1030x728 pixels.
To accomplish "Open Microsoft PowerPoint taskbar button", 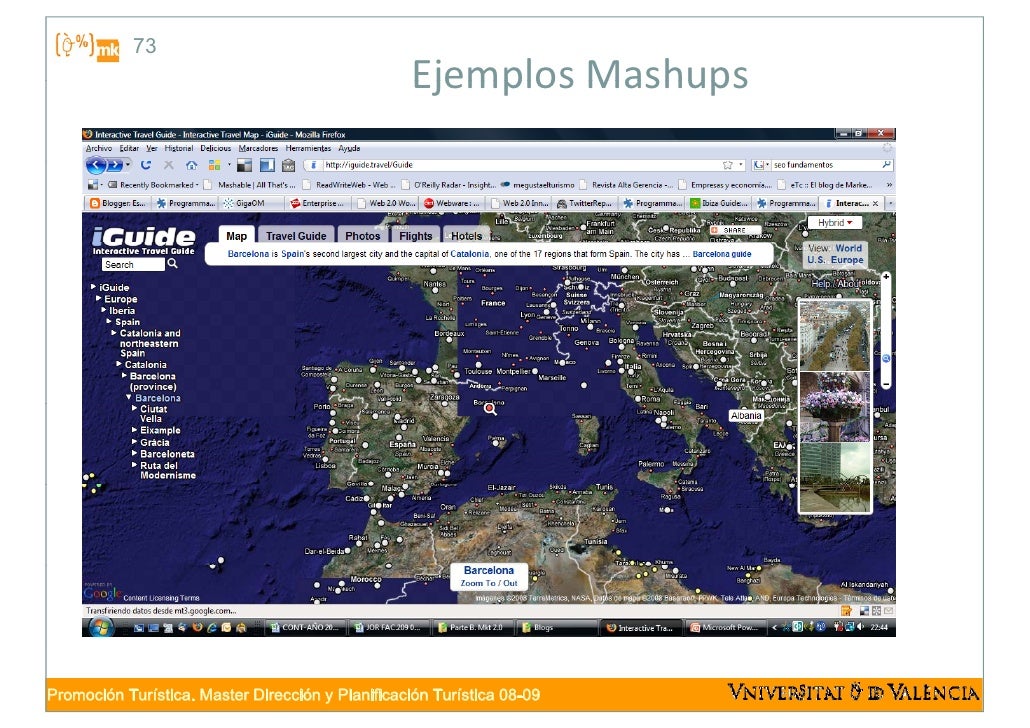I will pos(725,627).
